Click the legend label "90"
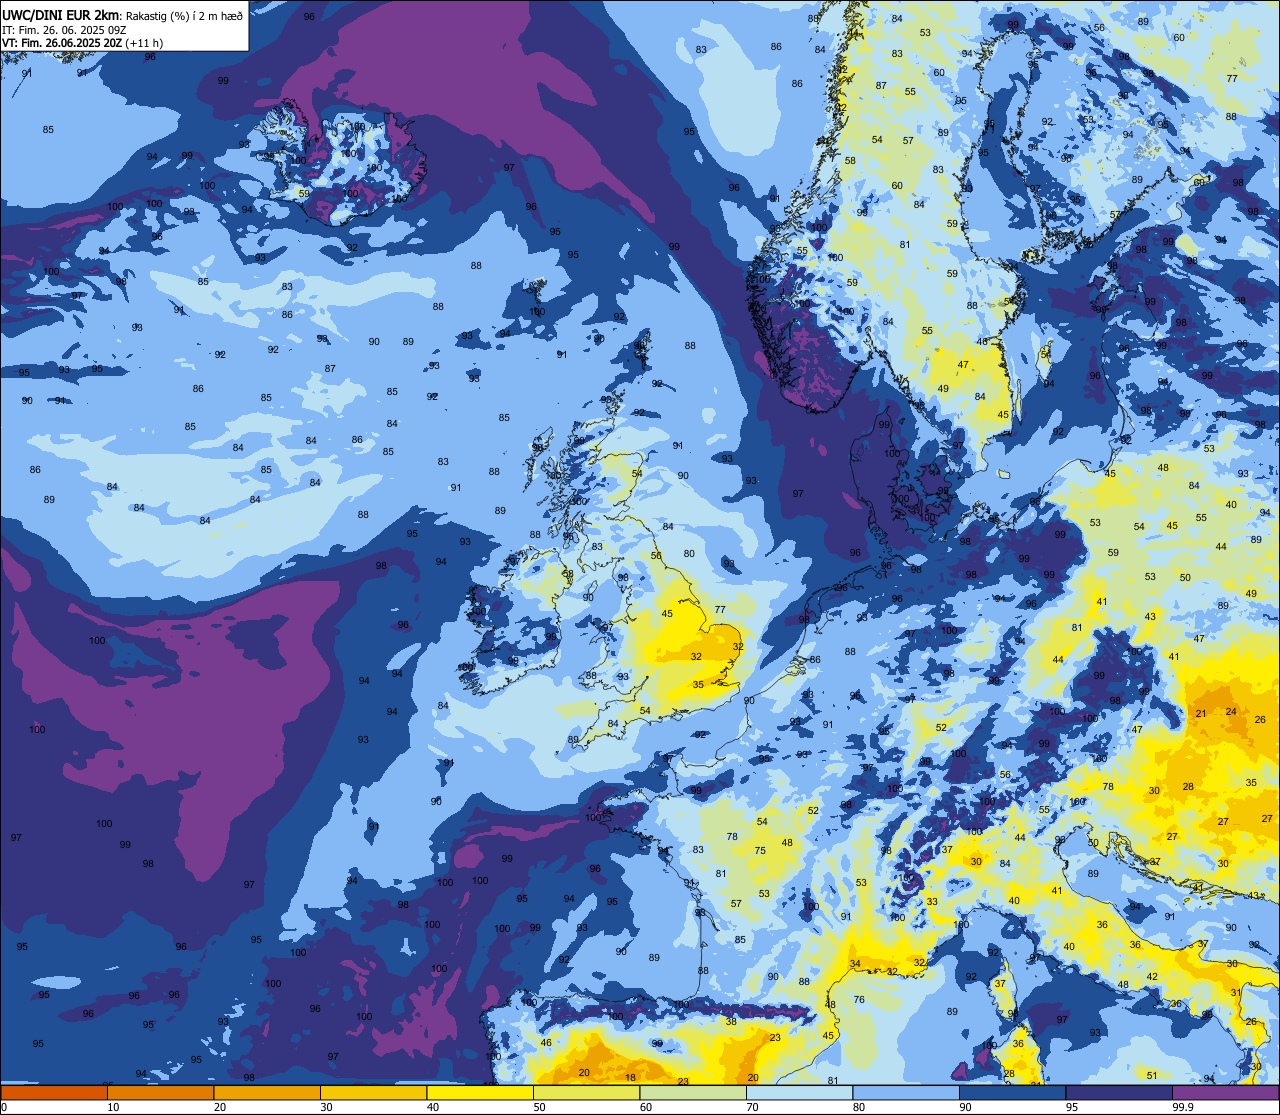The height and width of the screenshot is (1115, 1280). click(x=965, y=1107)
